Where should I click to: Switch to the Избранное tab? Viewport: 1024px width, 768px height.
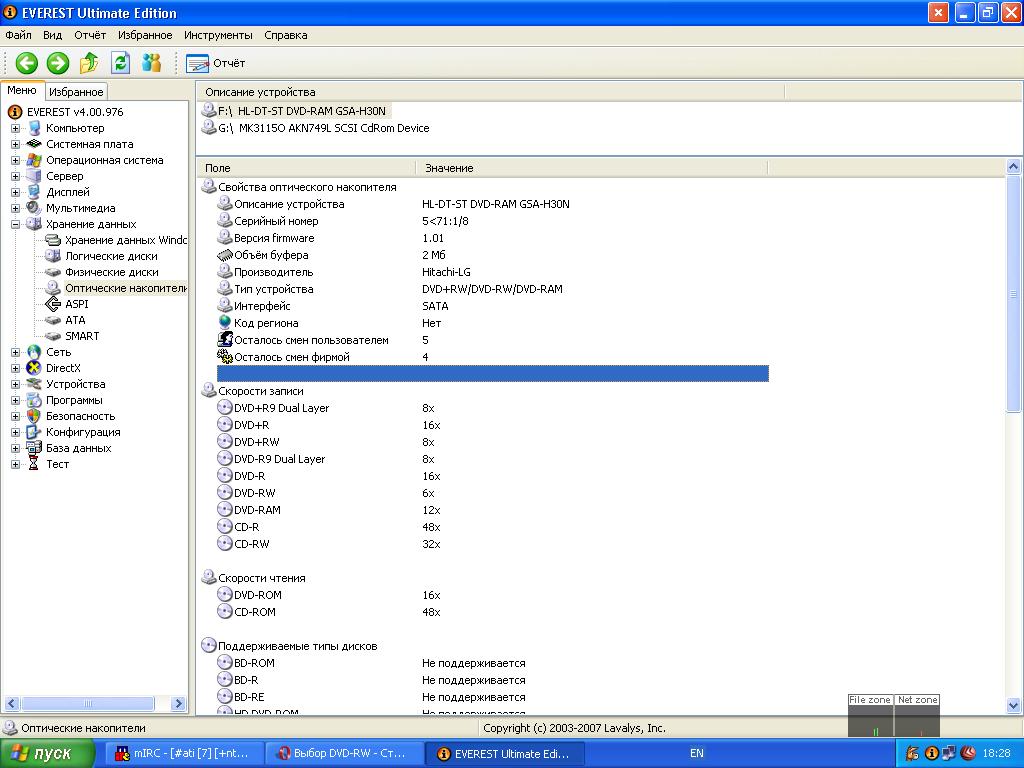click(x=76, y=92)
